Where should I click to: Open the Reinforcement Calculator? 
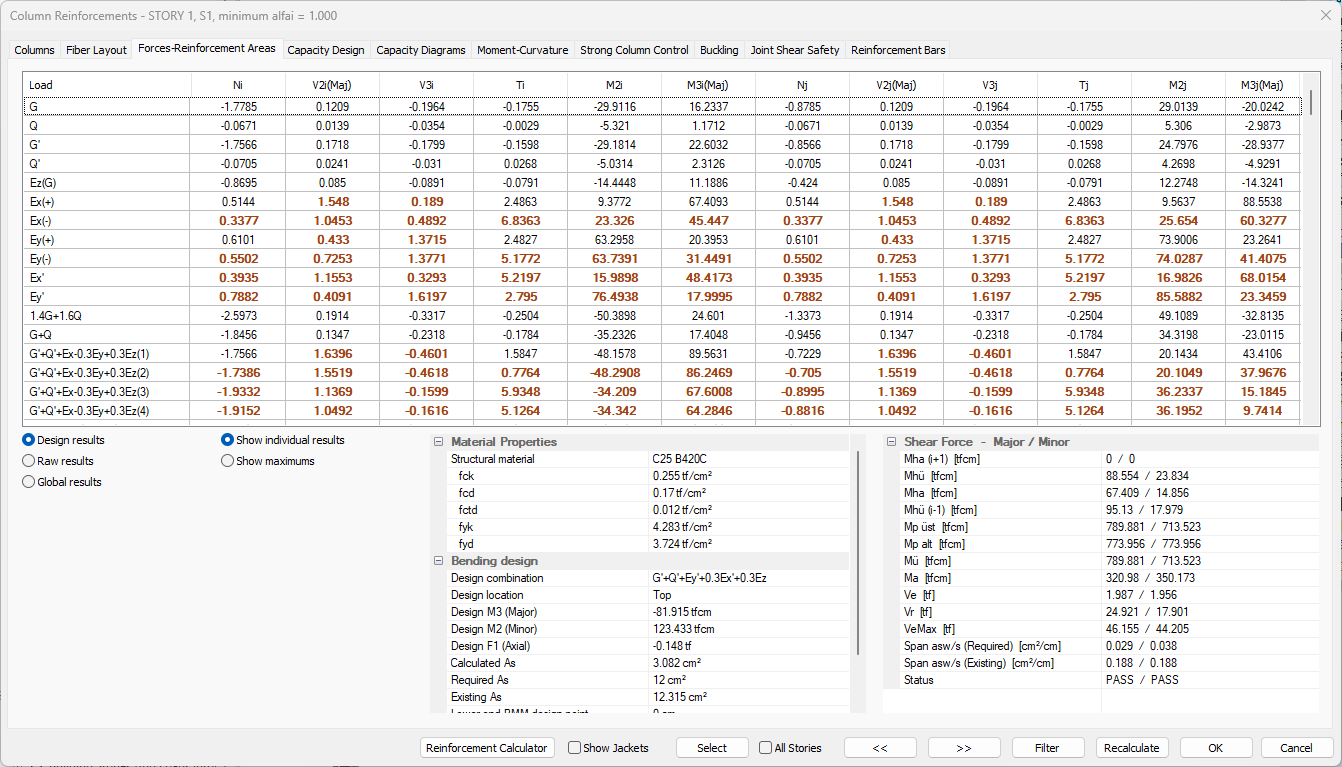tap(487, 748)
